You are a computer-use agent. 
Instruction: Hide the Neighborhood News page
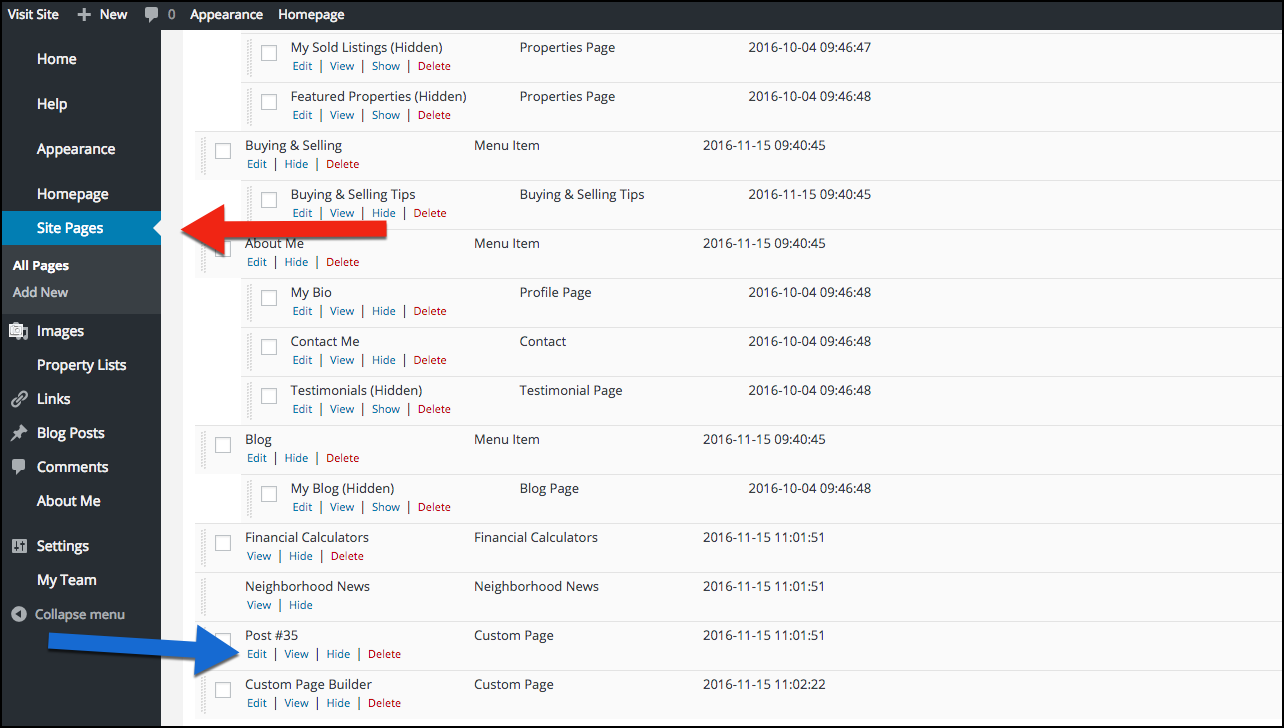point(301,605)
